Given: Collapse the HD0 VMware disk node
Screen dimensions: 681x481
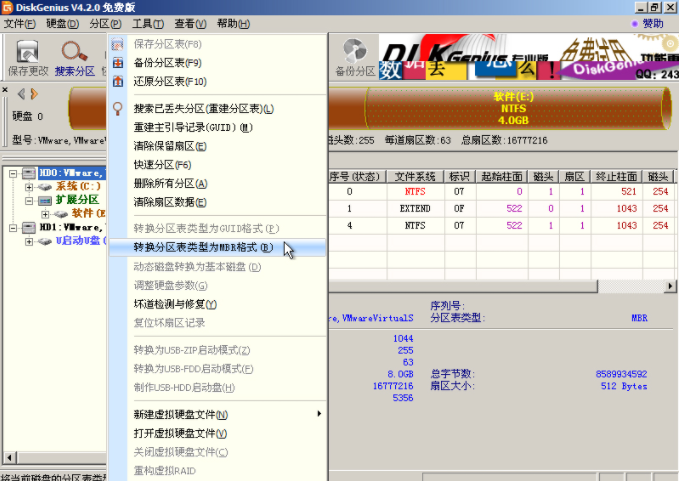Looking at the screenshot, I should click(13, 174).
